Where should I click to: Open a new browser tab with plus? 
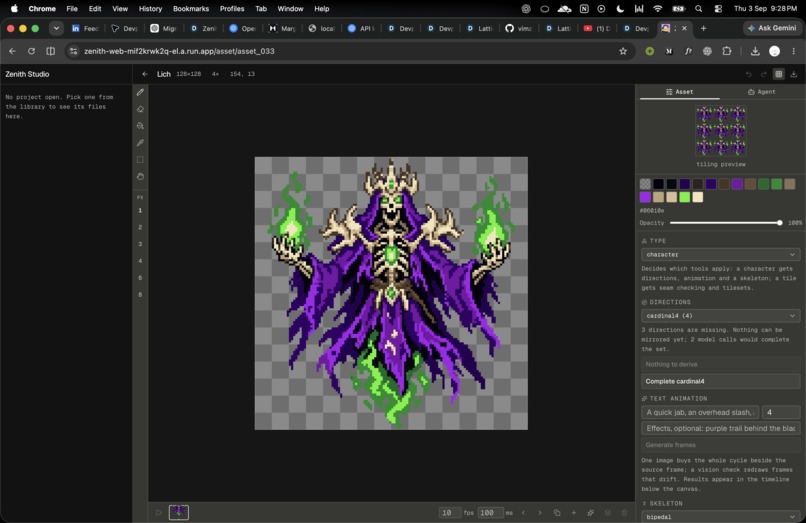tap(703, 28)
